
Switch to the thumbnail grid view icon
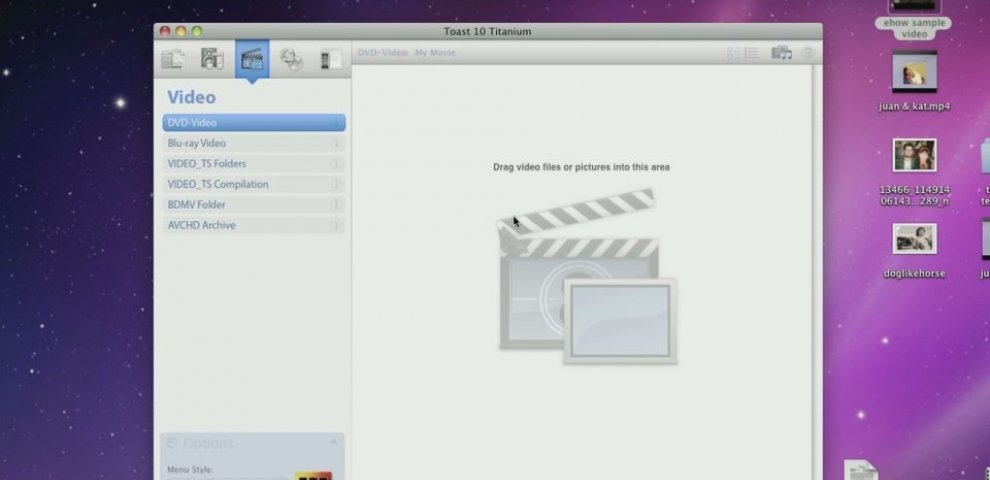(x=734, y=53)
